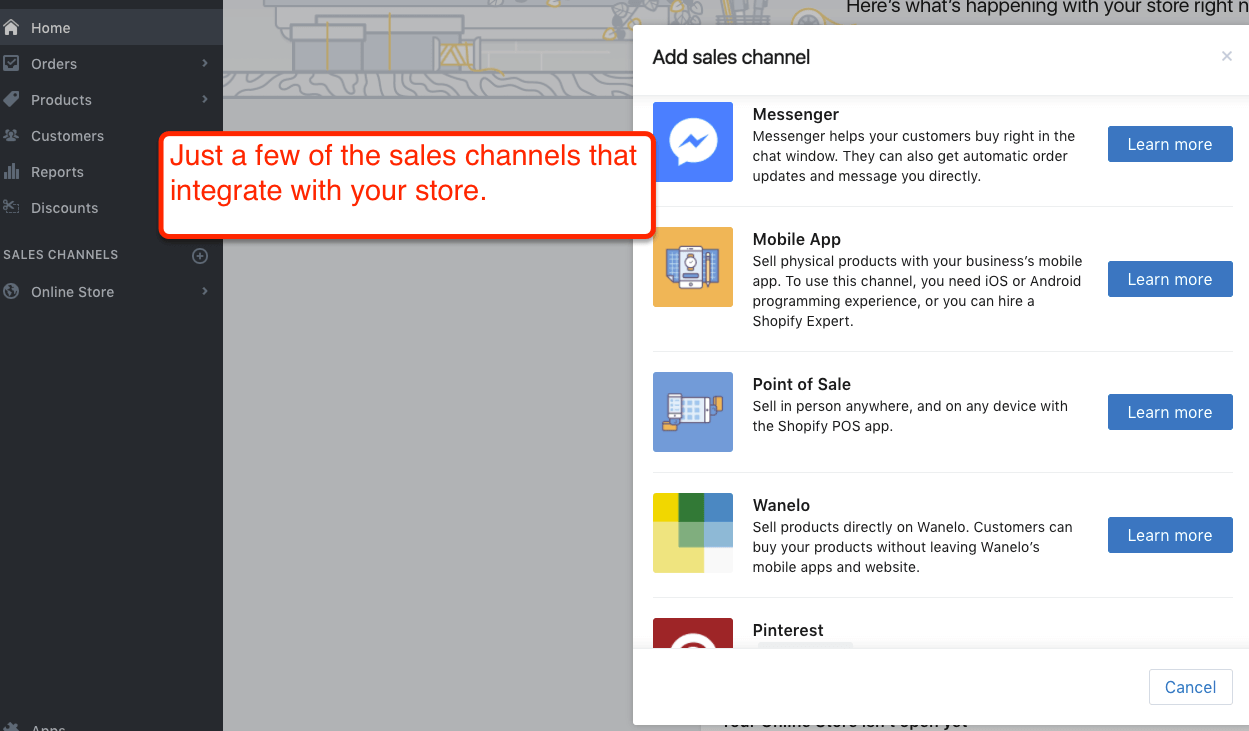This screenshot has height=731, width=1249.
Task: Click the Pinterest channel title
Action: coord(788,630)
